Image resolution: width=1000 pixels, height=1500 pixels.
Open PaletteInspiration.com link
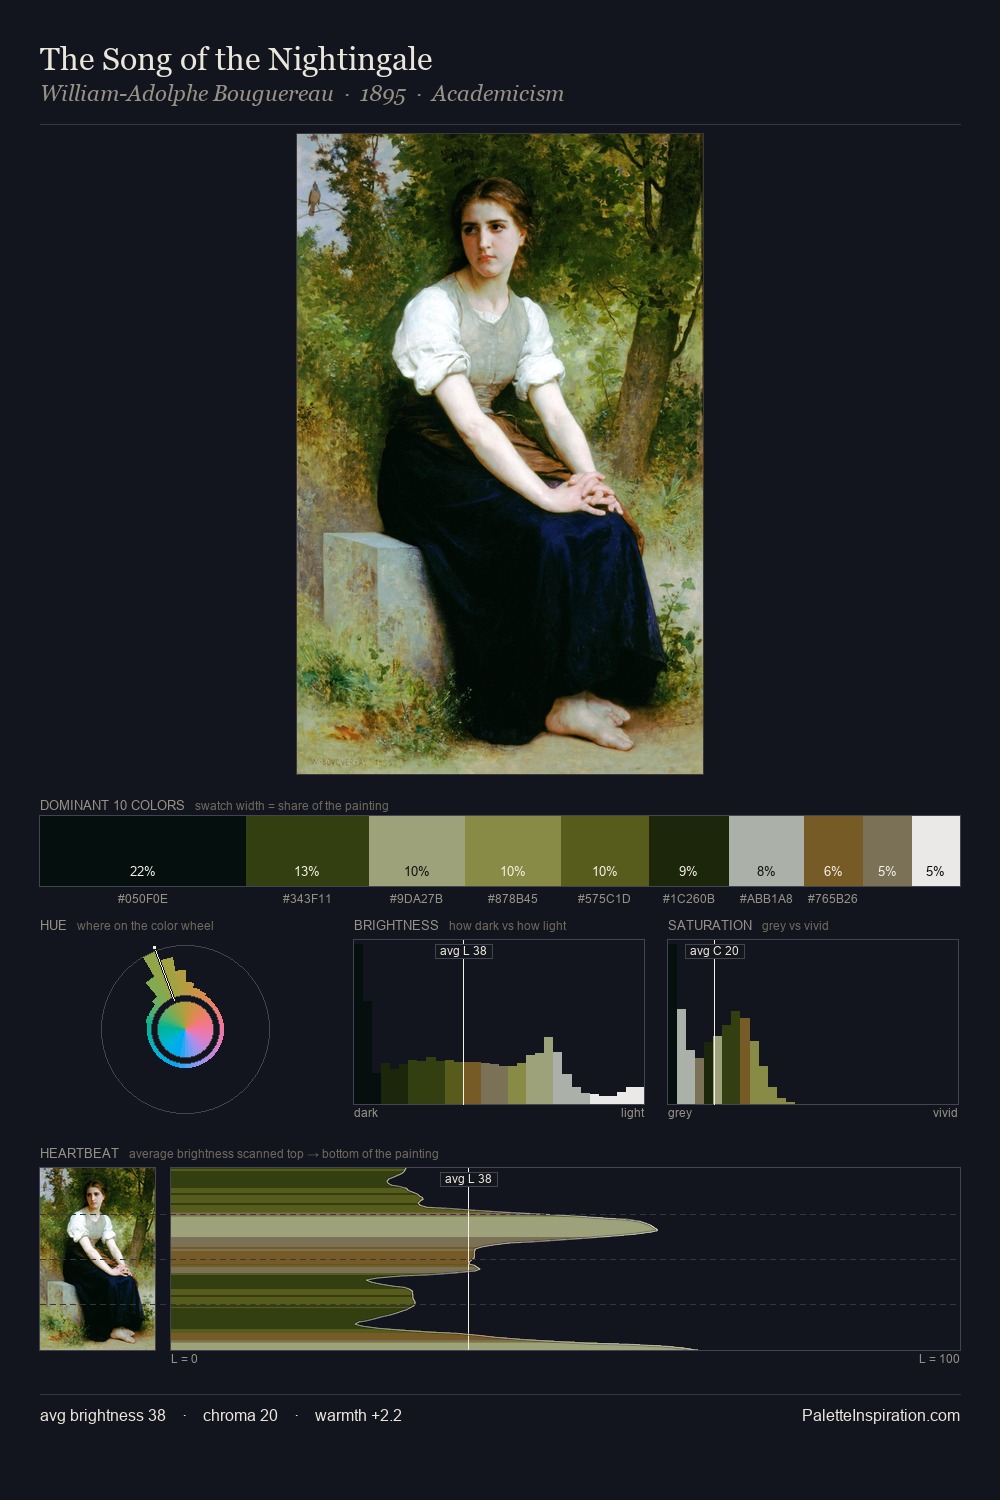click(881, 1416)
